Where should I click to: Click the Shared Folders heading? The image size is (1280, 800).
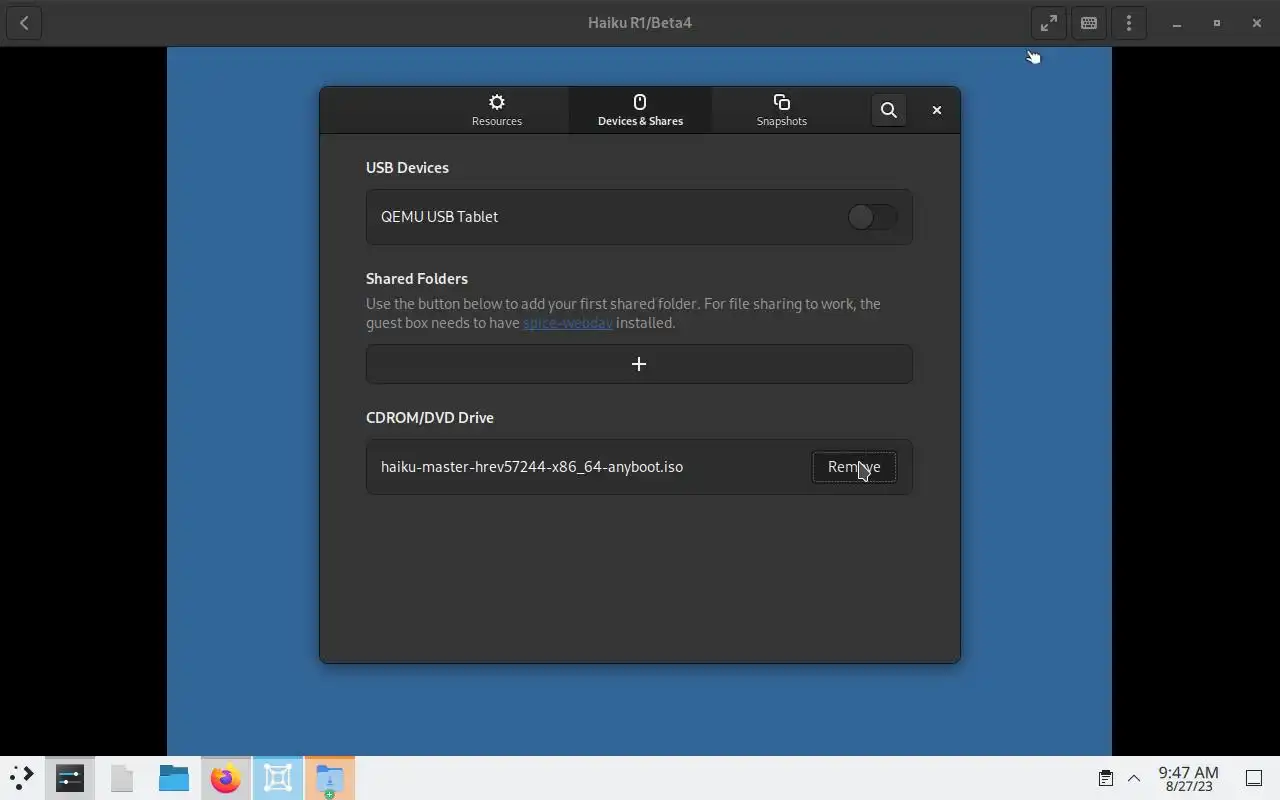click(x=417, y=279)
